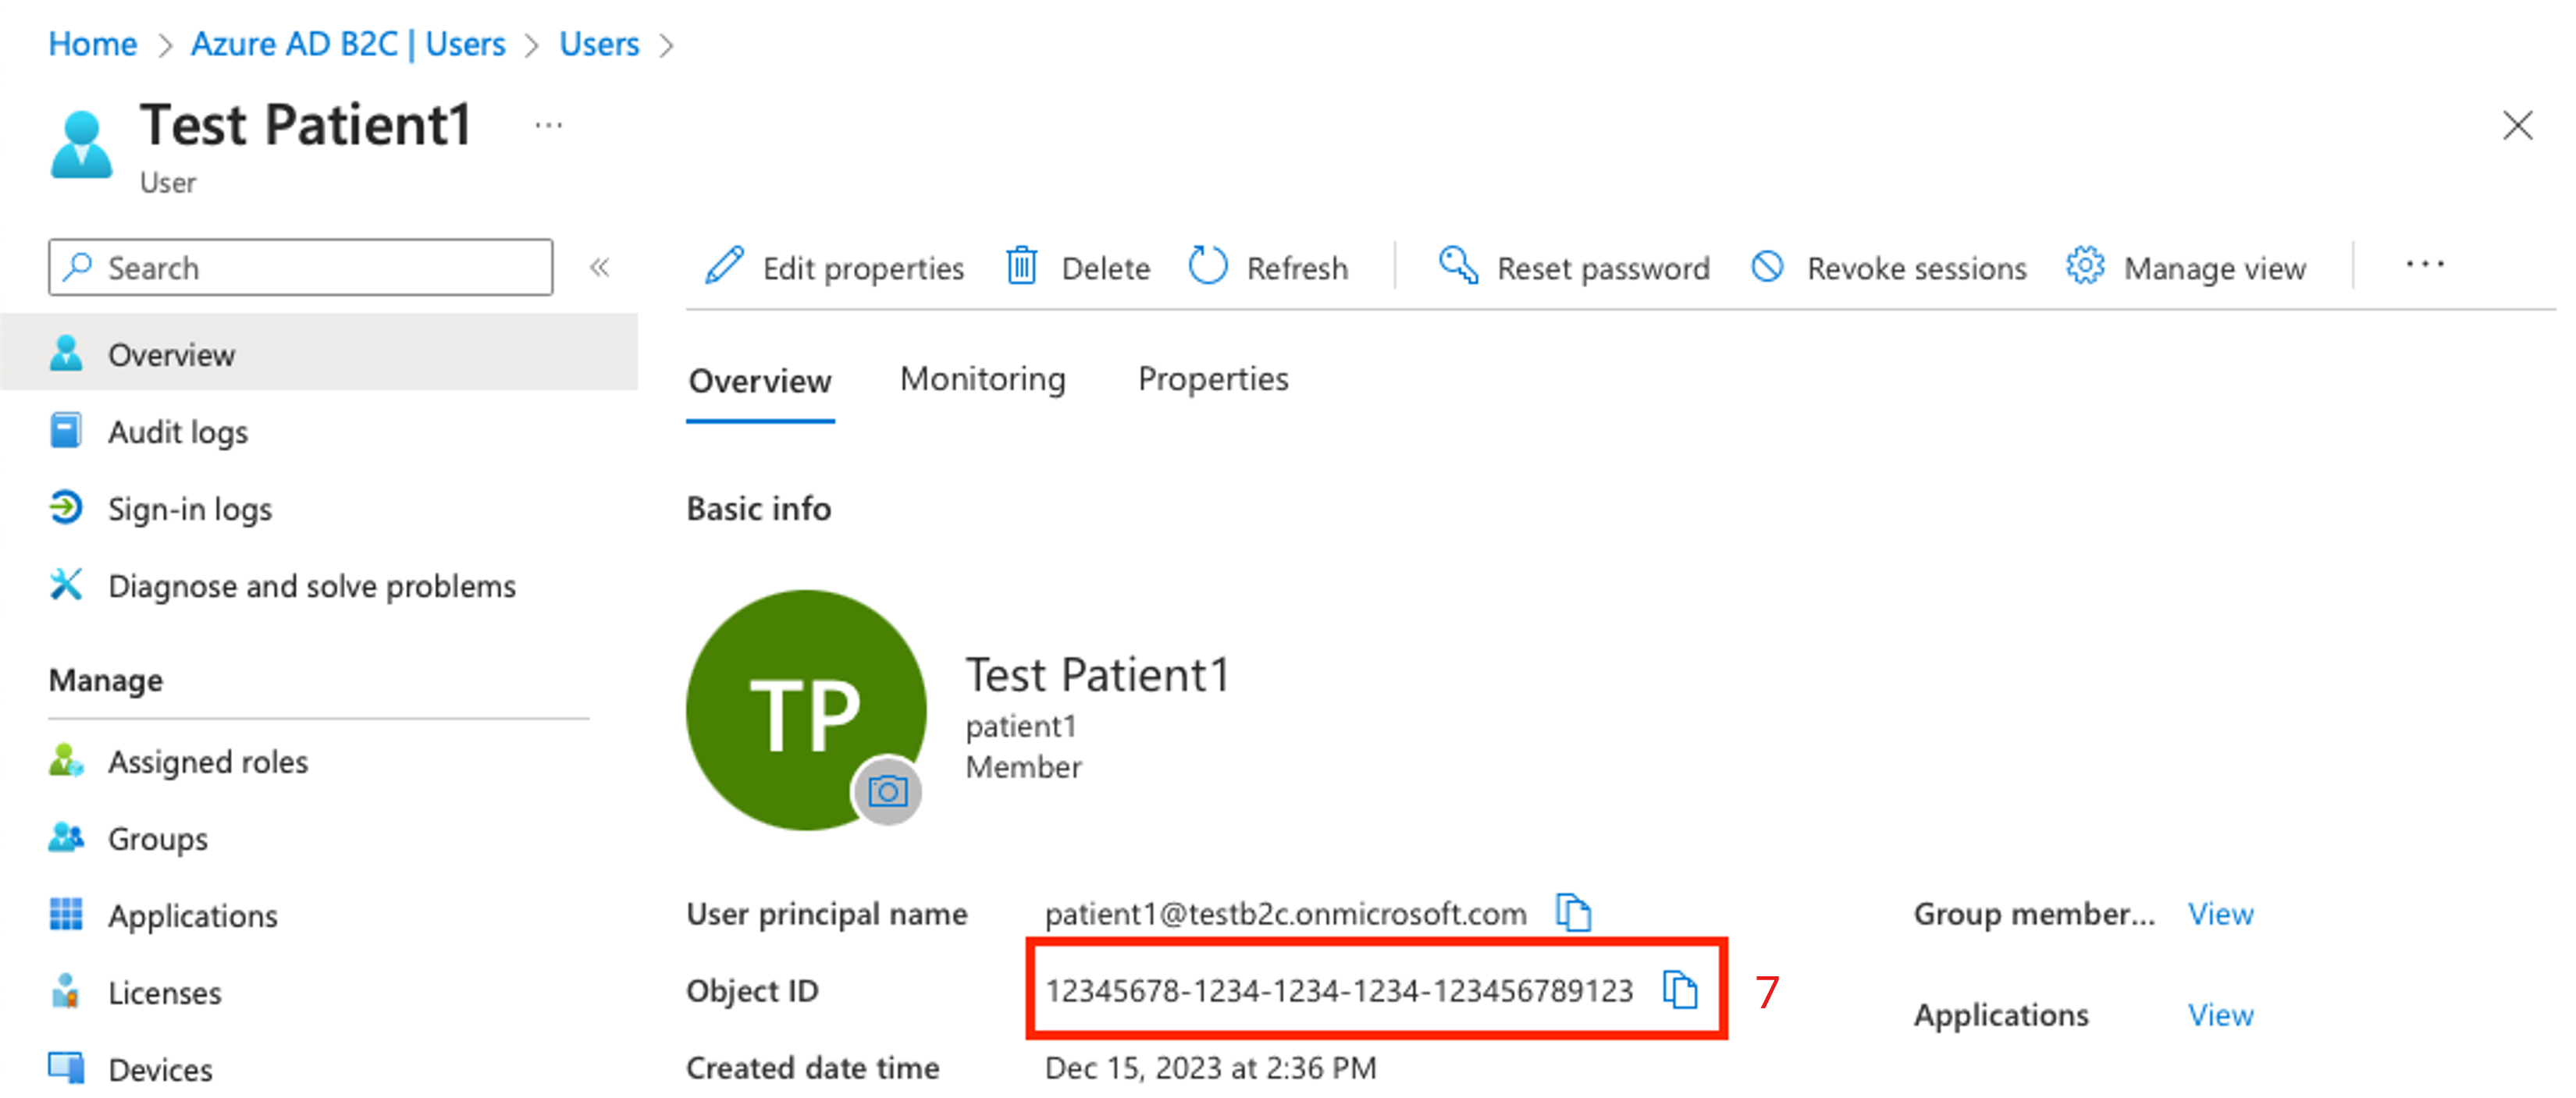
Task: Click the Search input field
Action: (x=302, y=266)
